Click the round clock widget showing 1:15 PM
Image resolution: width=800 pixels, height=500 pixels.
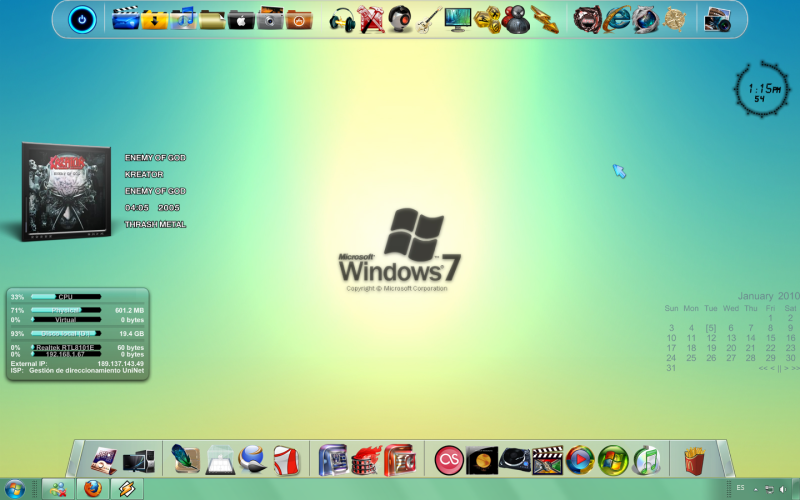pyautogui.click(x=762, y=90)
